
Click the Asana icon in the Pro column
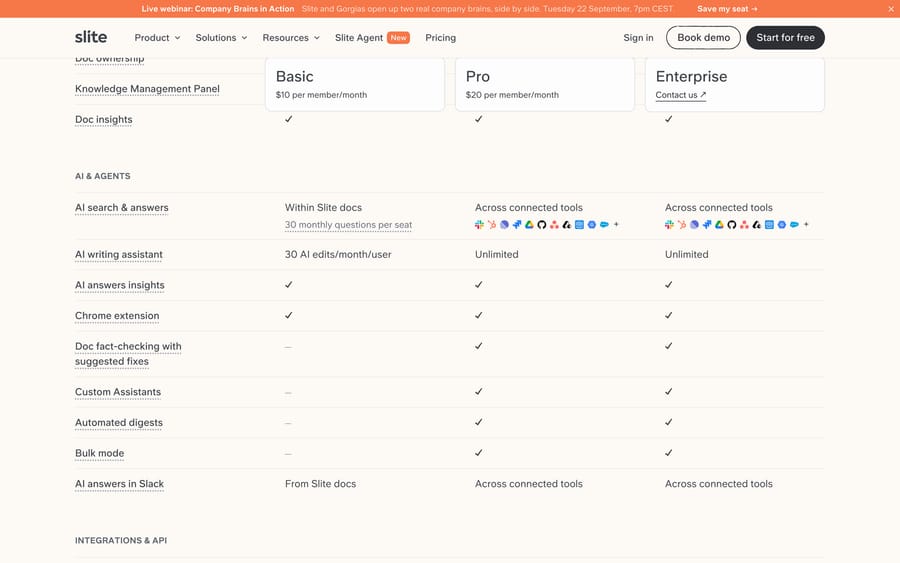tap(554, 224)
